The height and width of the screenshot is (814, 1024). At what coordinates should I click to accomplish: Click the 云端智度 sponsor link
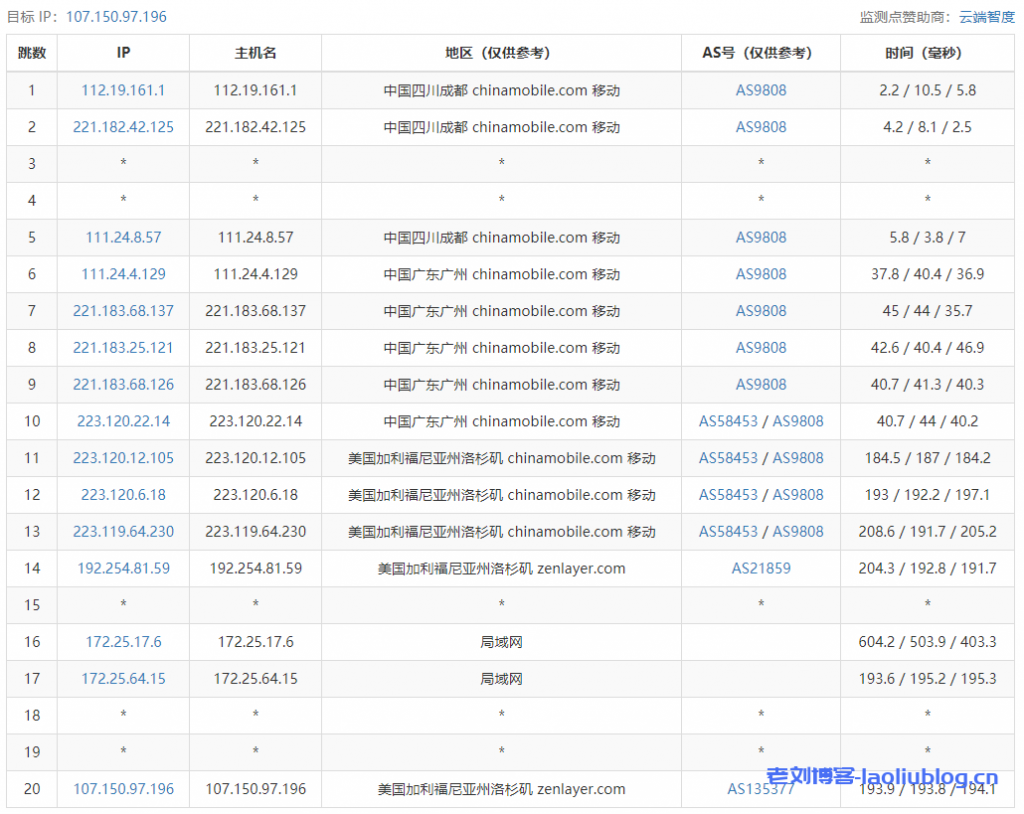pos(986,17)
